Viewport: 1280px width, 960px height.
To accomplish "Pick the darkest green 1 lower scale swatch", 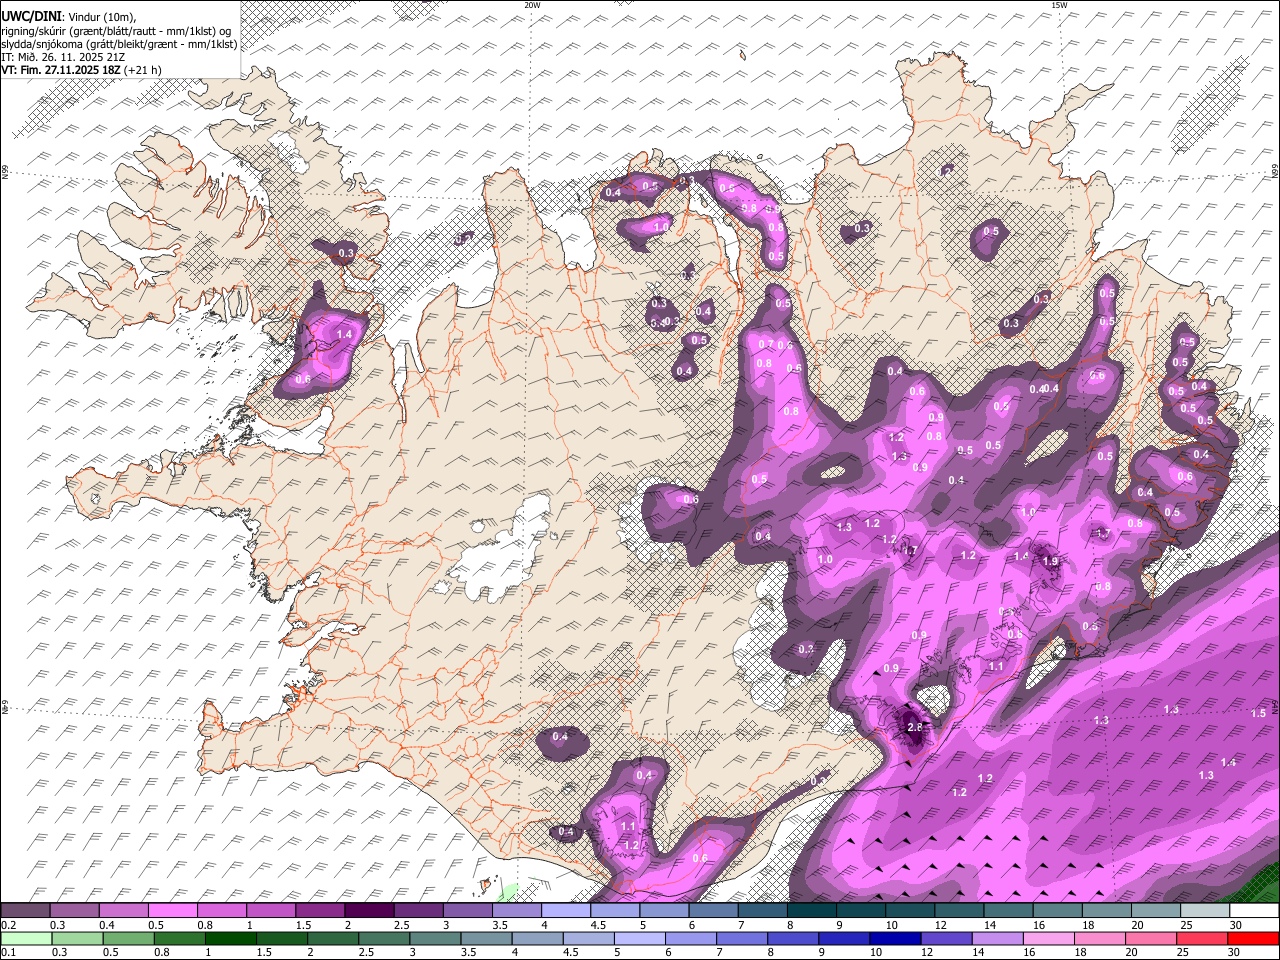I will 231,939.
